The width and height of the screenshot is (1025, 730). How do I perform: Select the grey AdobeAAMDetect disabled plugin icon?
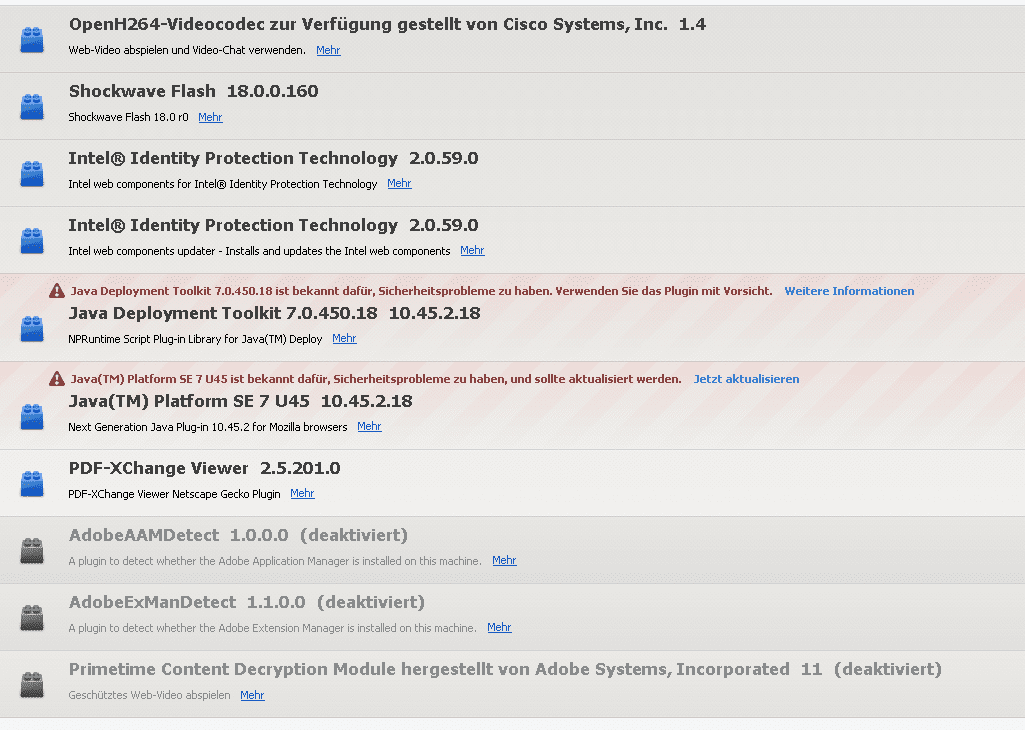pos(31,550)
